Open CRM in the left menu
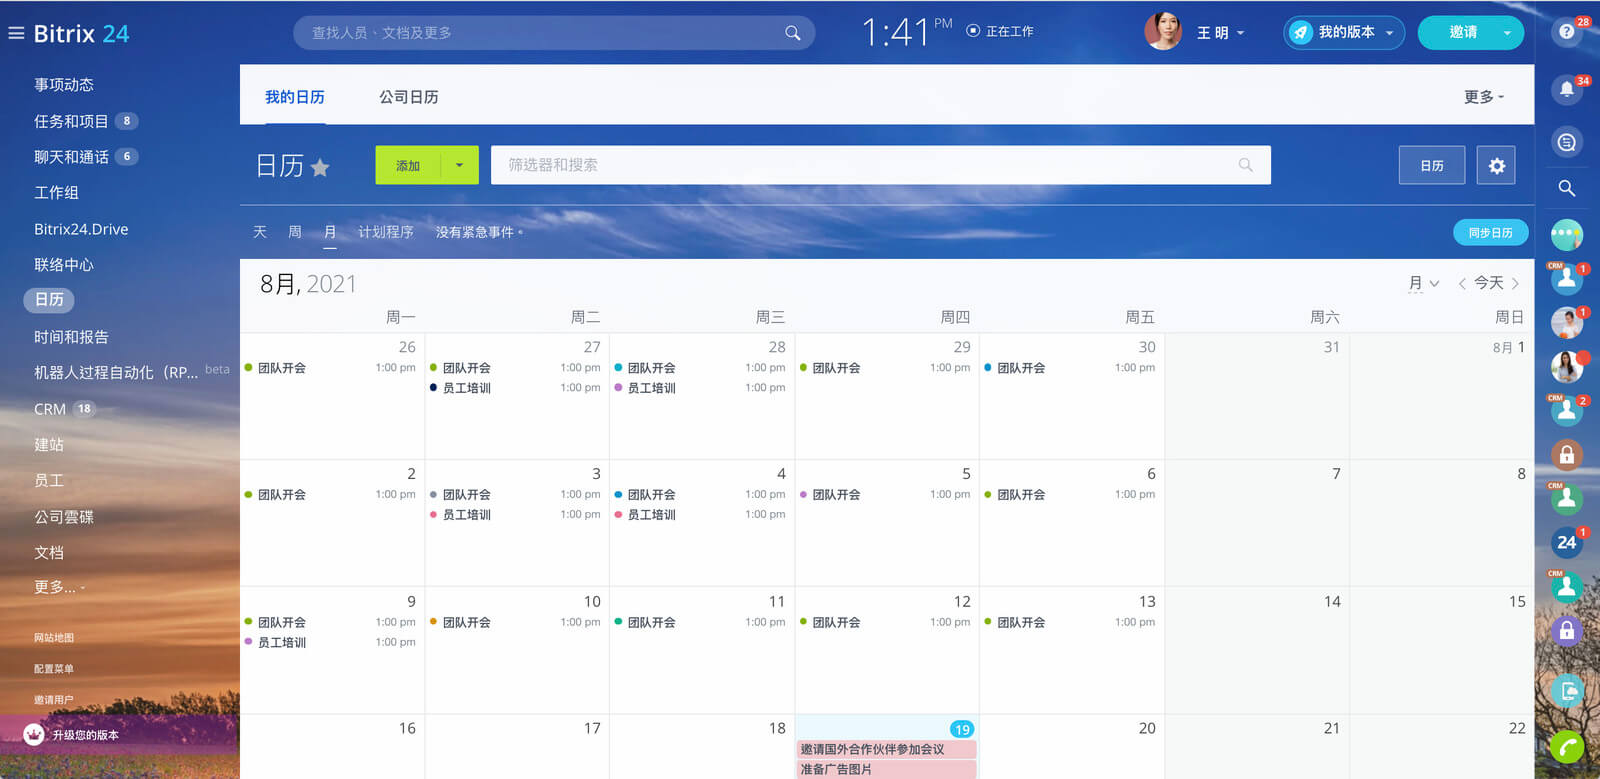 [x=50, y=409]
